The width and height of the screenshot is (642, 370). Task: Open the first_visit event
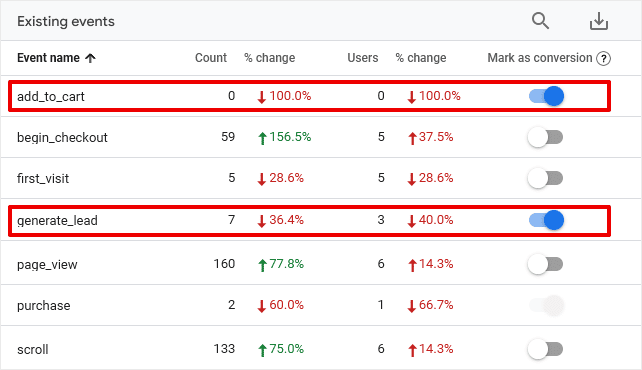(43, 179)
